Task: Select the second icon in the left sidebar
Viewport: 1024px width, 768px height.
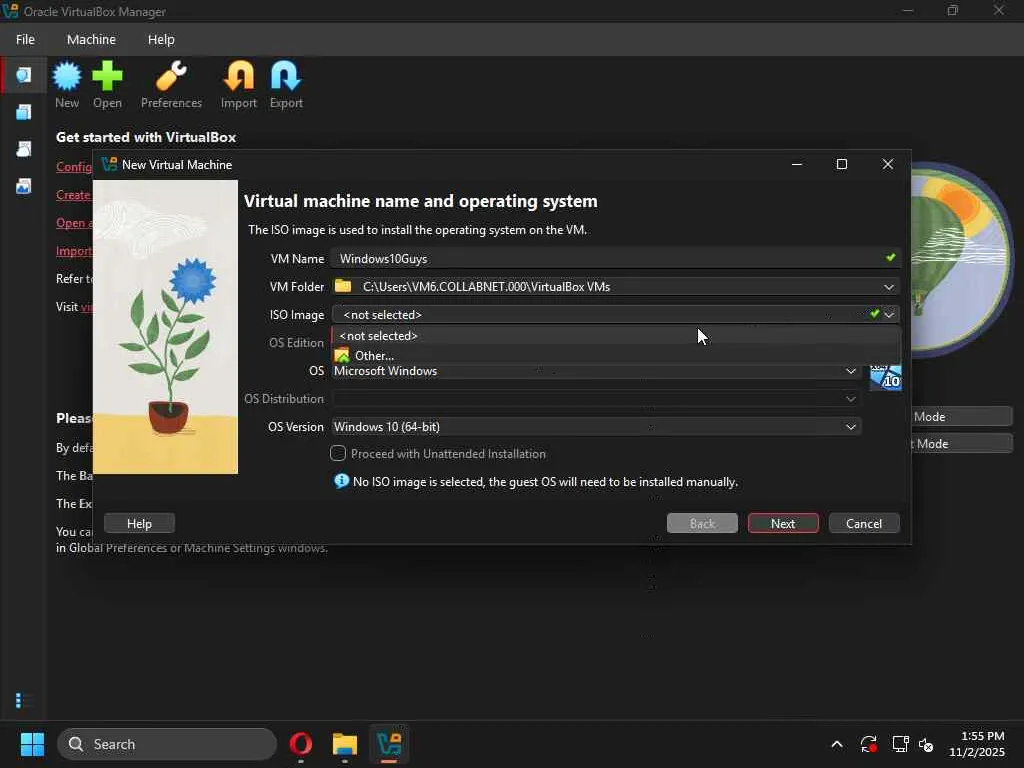Action: [24, 112]
